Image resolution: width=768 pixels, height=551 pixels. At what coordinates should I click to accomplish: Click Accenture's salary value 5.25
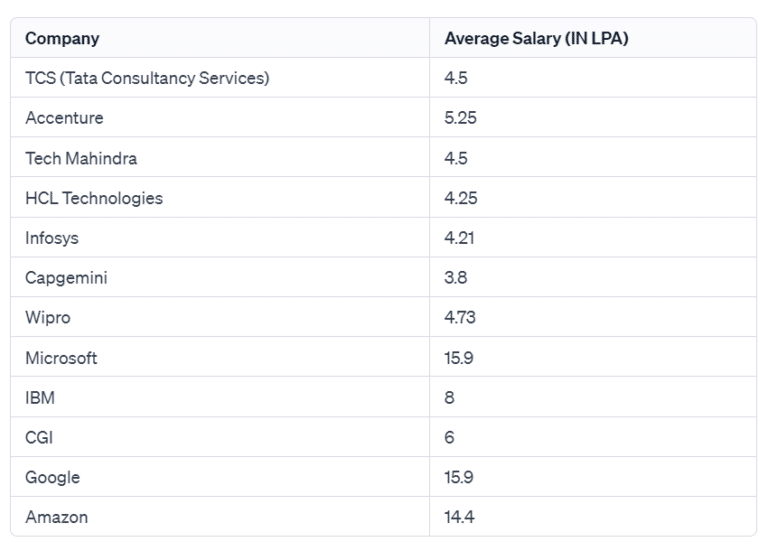(x=460, y=118)
